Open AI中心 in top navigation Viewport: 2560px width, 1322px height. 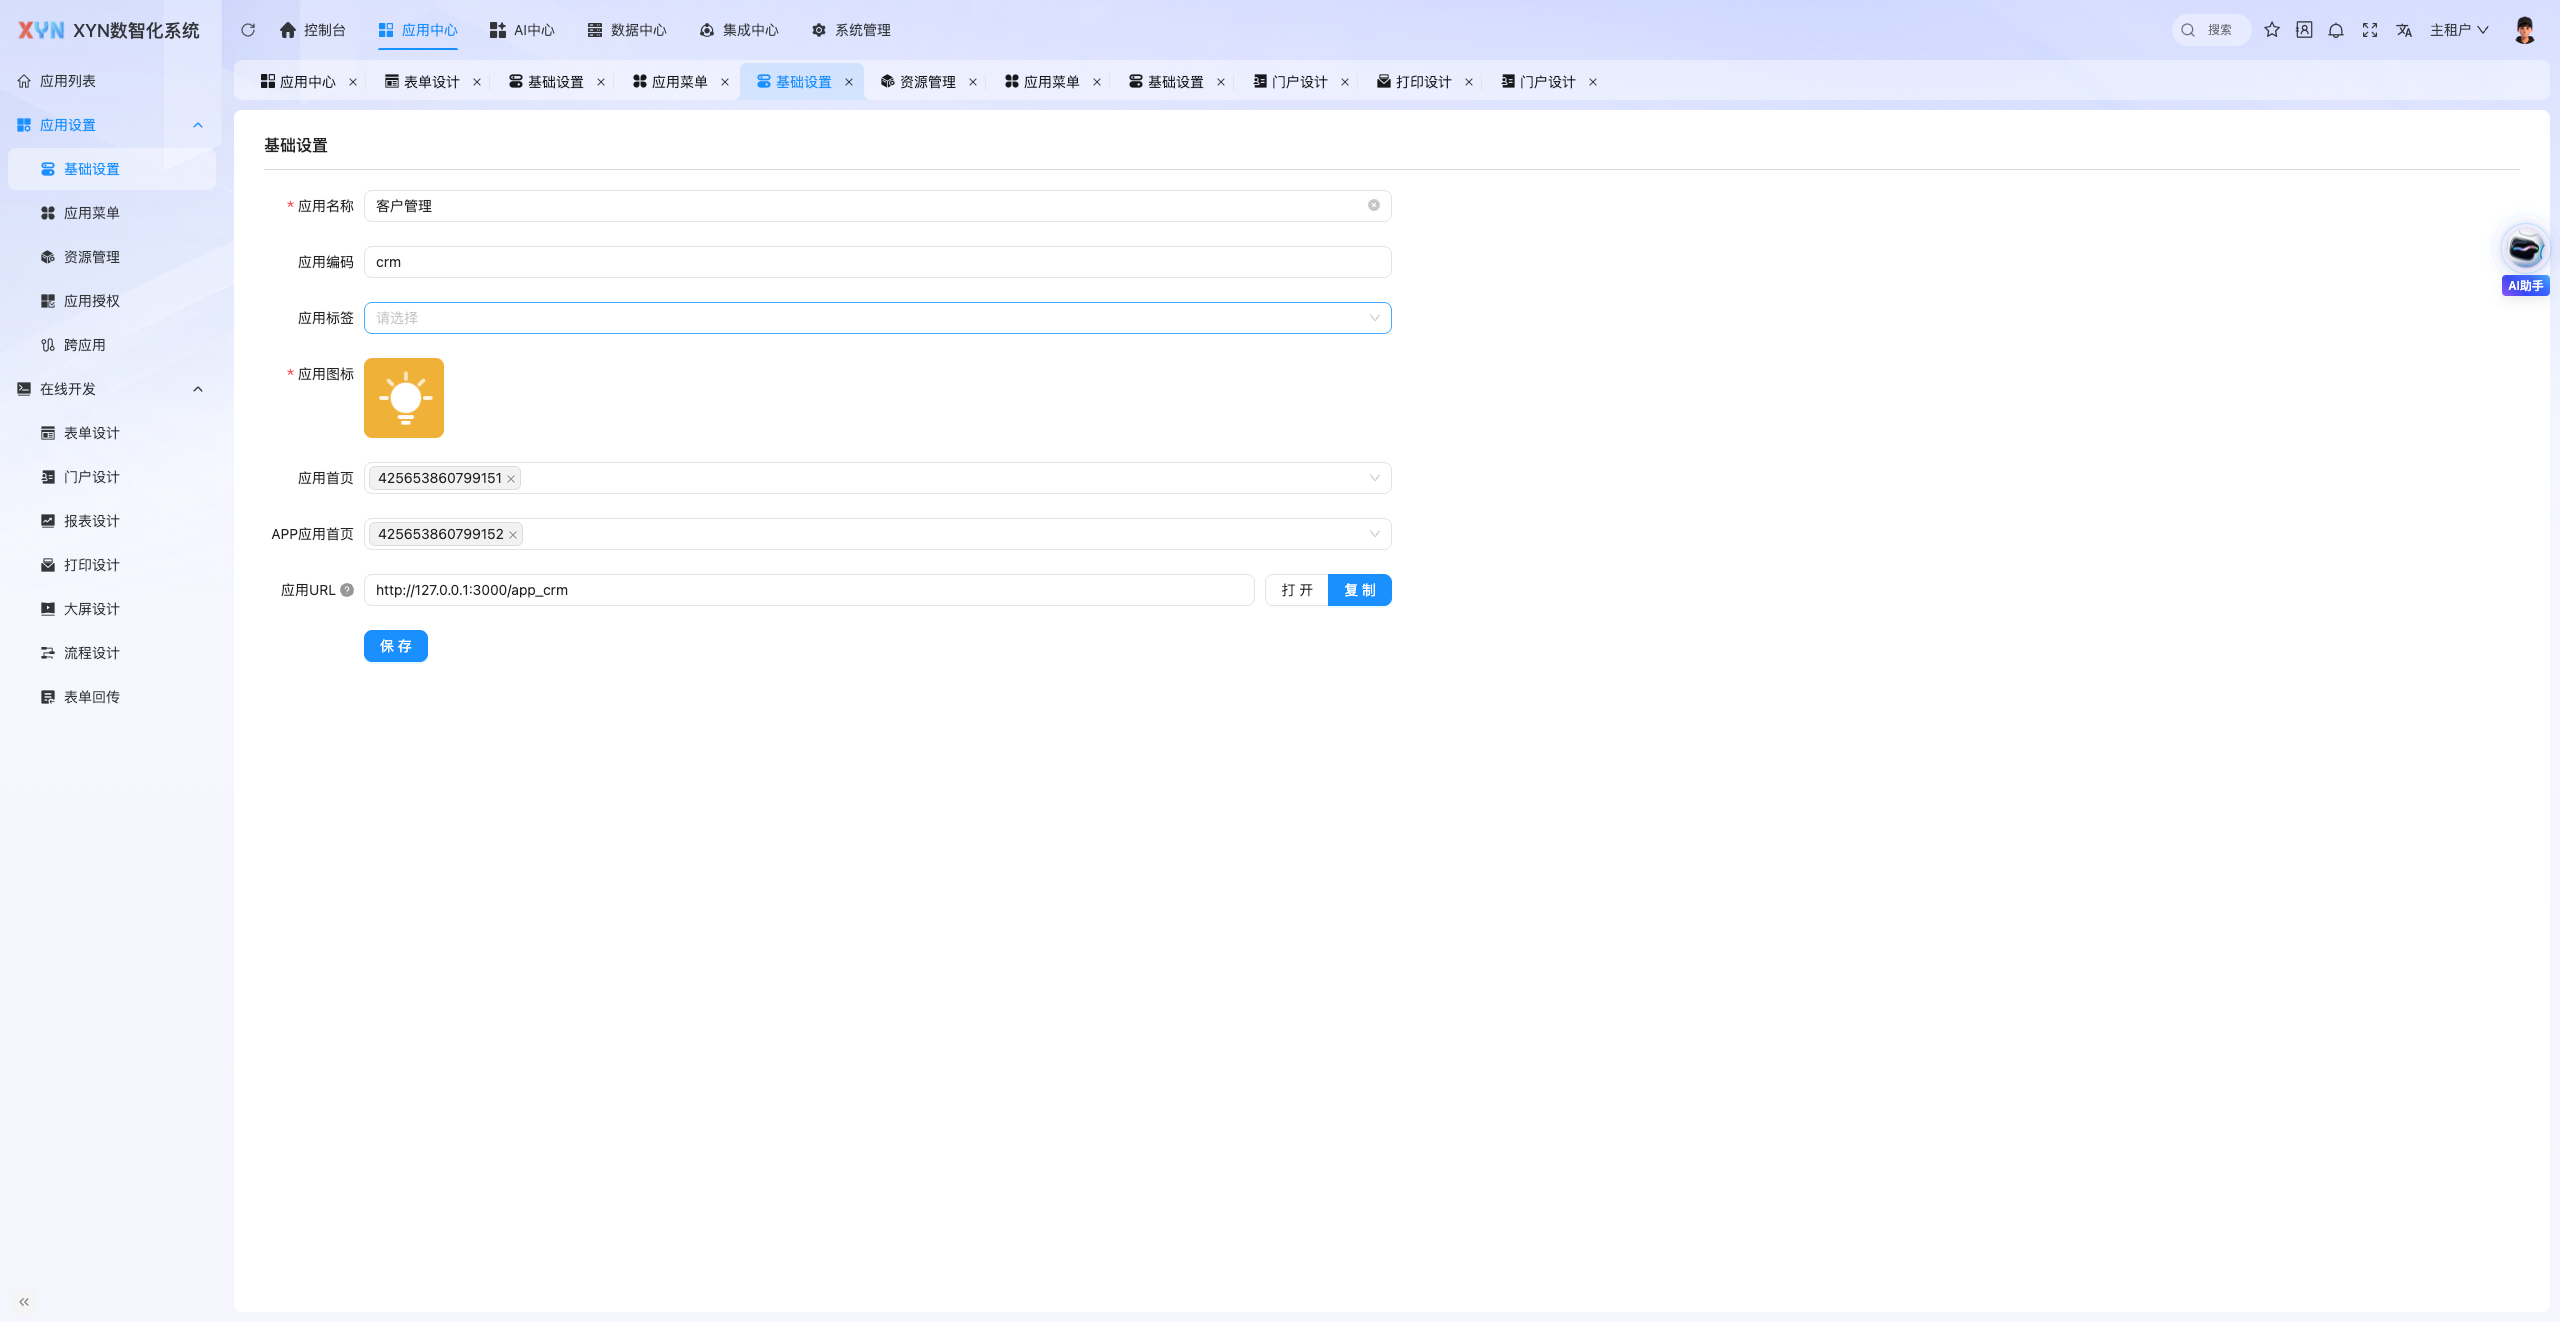(522, 30)
